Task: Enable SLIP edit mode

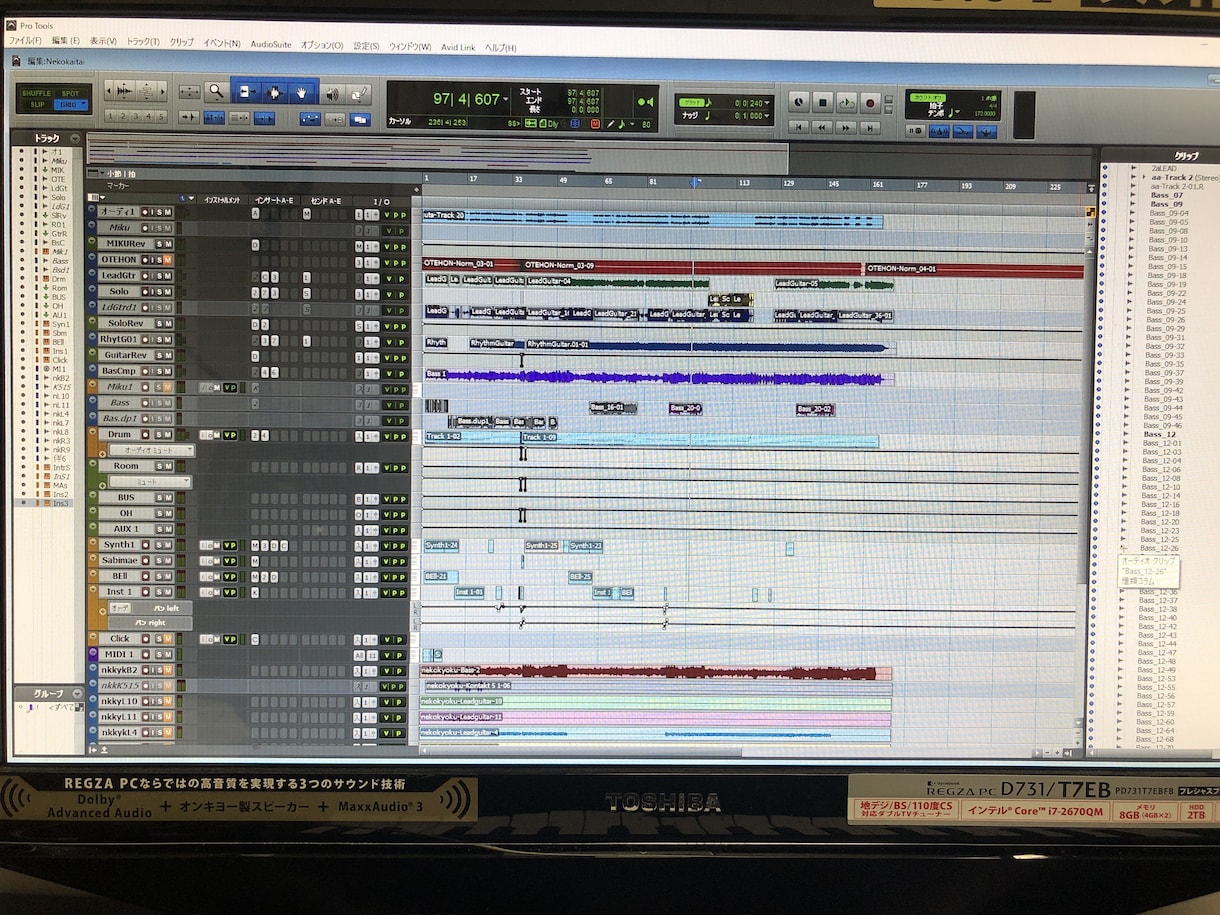Action: click(37, 104)
